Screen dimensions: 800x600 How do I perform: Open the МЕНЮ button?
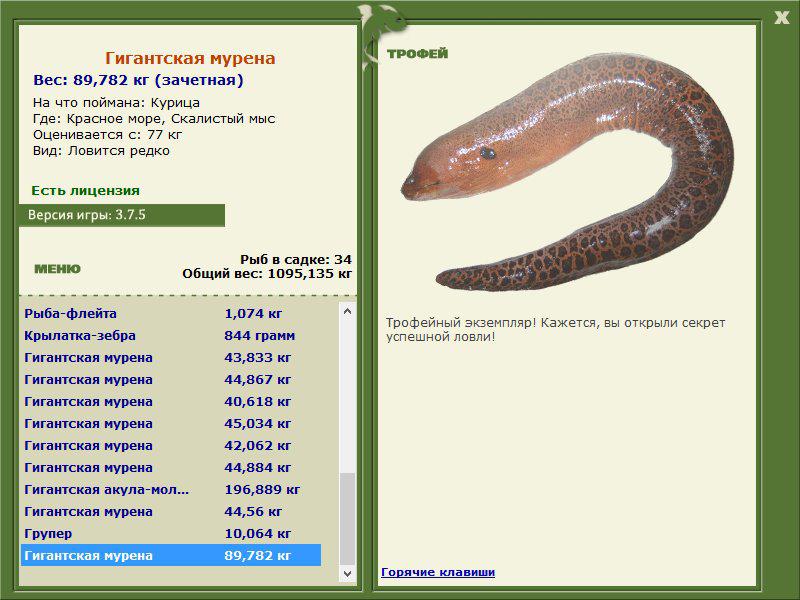(57, 269)
